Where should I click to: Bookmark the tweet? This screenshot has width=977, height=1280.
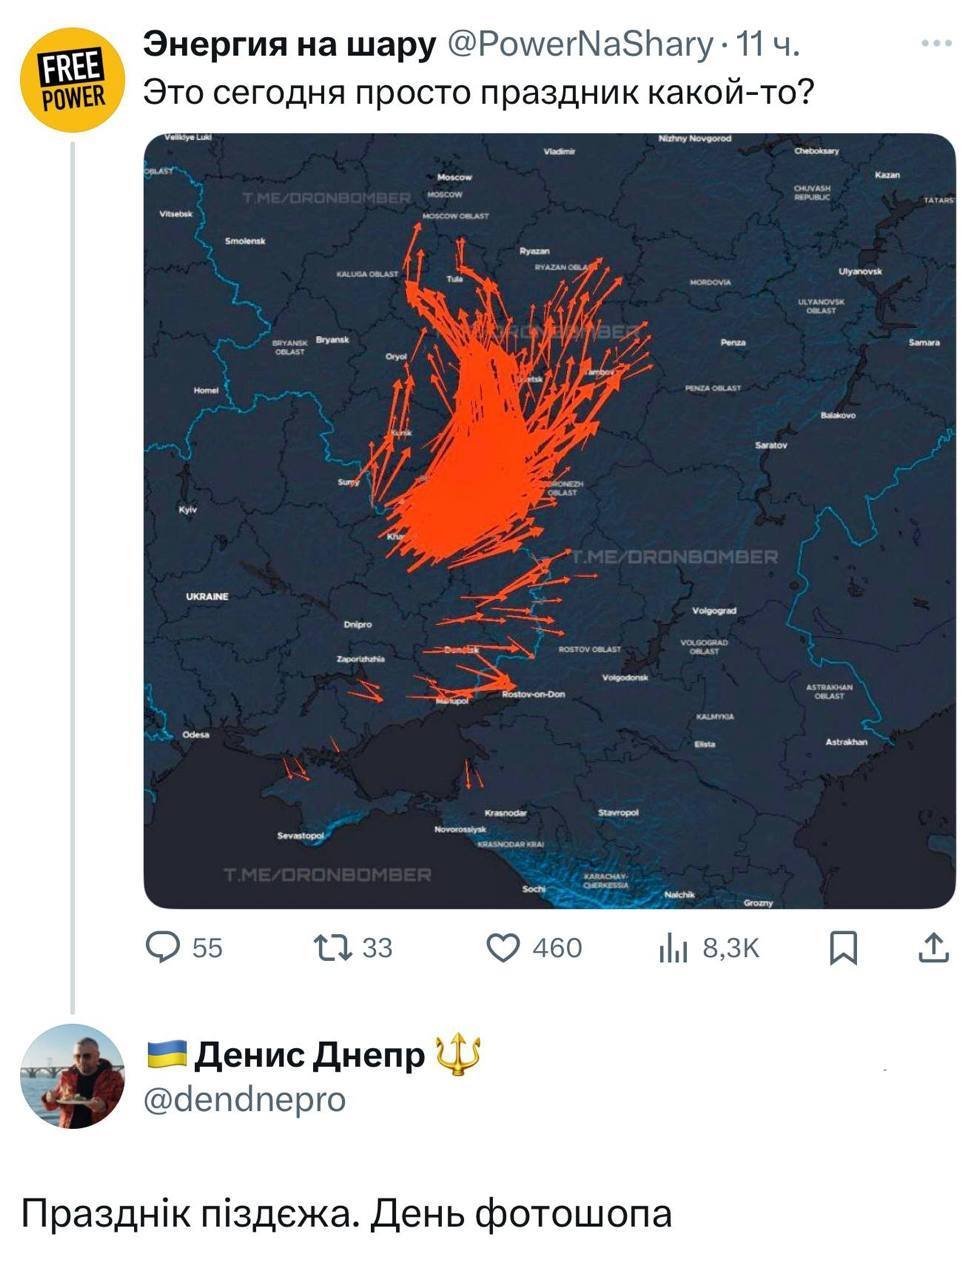[x=845, y=947]
